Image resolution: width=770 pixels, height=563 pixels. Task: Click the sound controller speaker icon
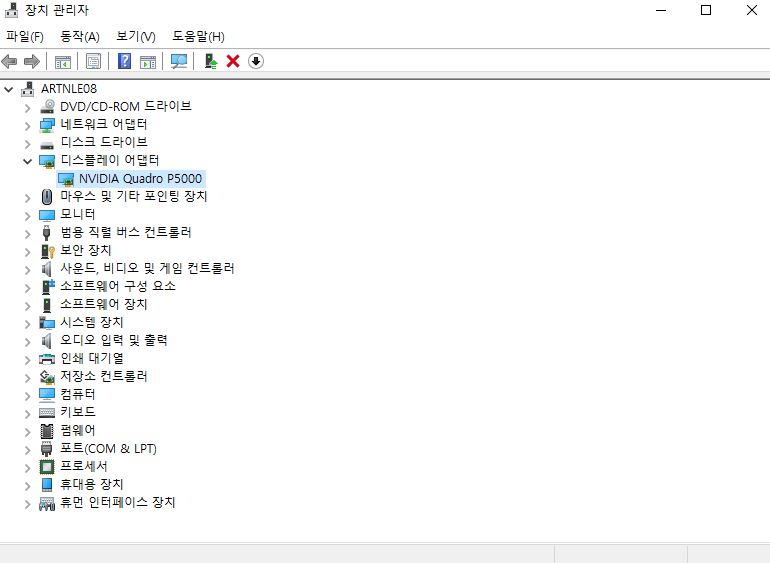(47, 269)
